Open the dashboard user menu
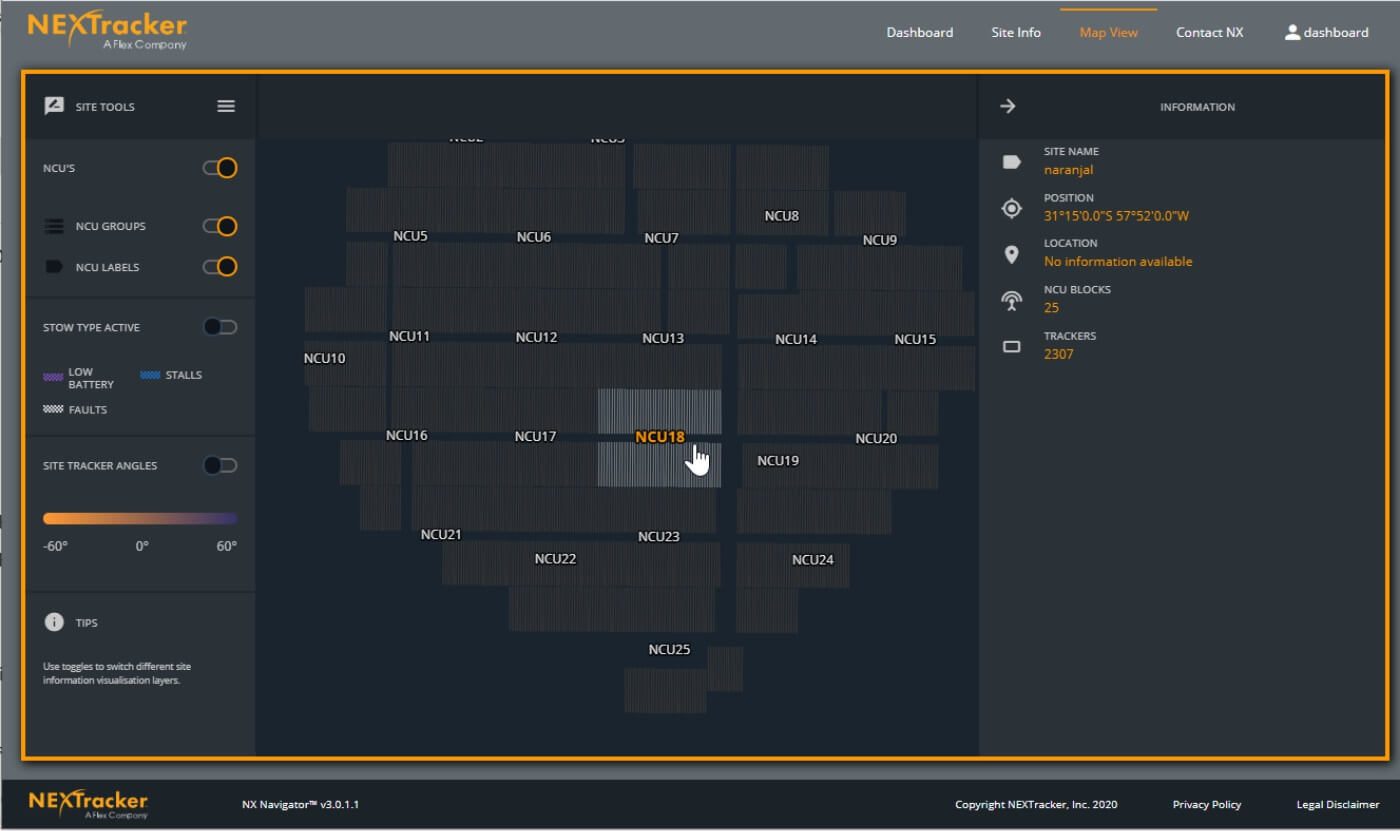This screenshot has width=1400, height=831. (1327, 32)
